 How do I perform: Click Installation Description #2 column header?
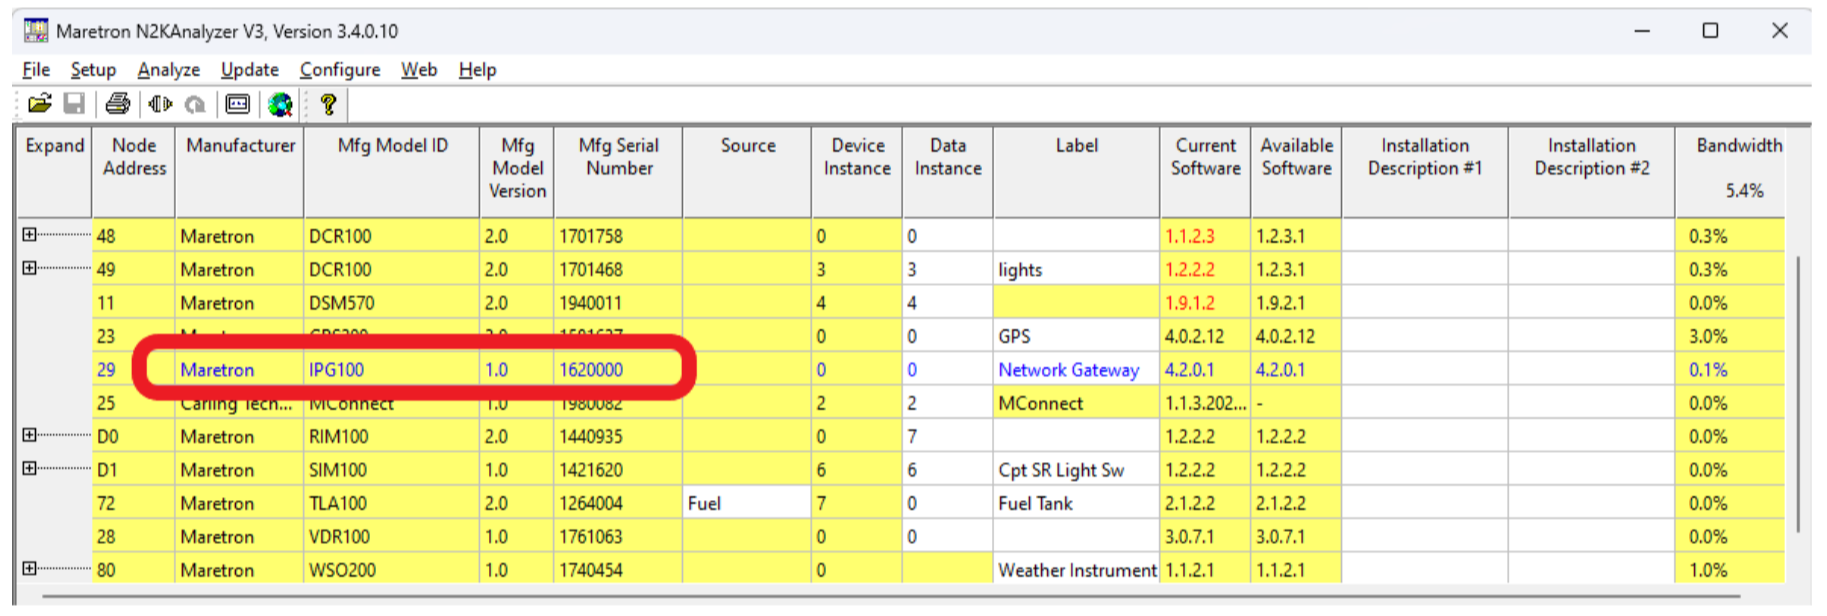click(1592, 172)
